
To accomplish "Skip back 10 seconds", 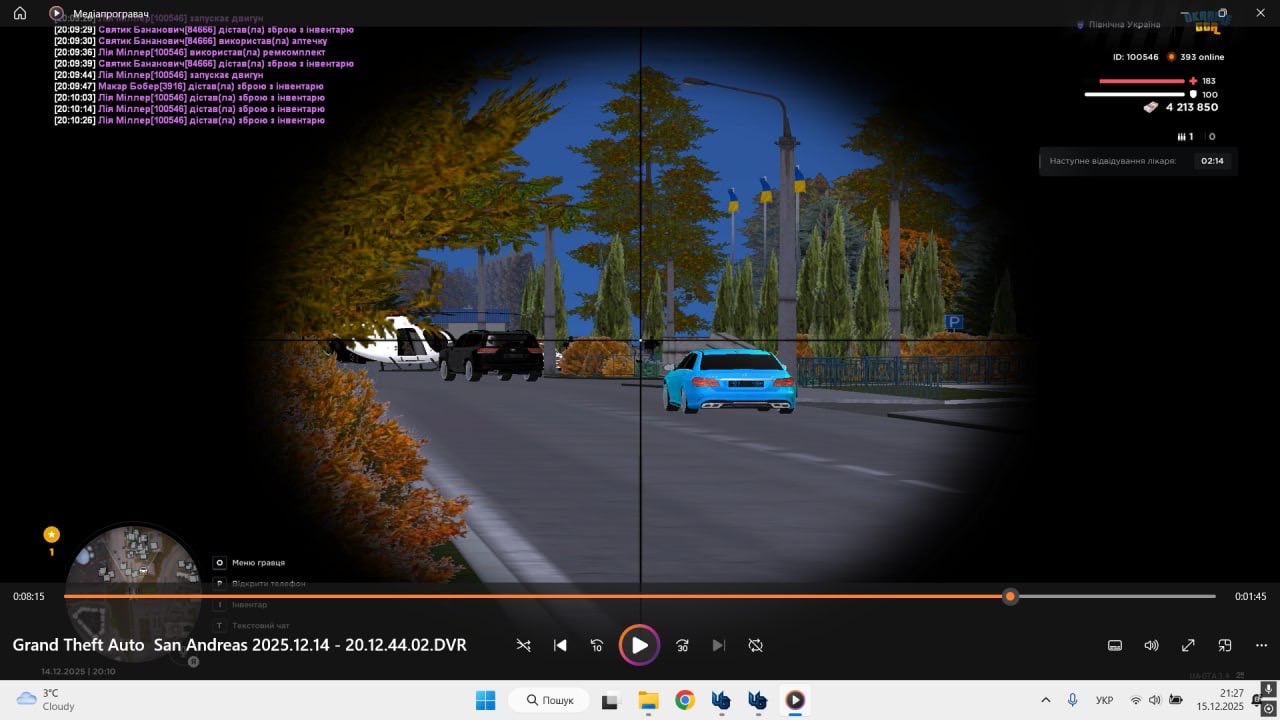I will point(597,645).
